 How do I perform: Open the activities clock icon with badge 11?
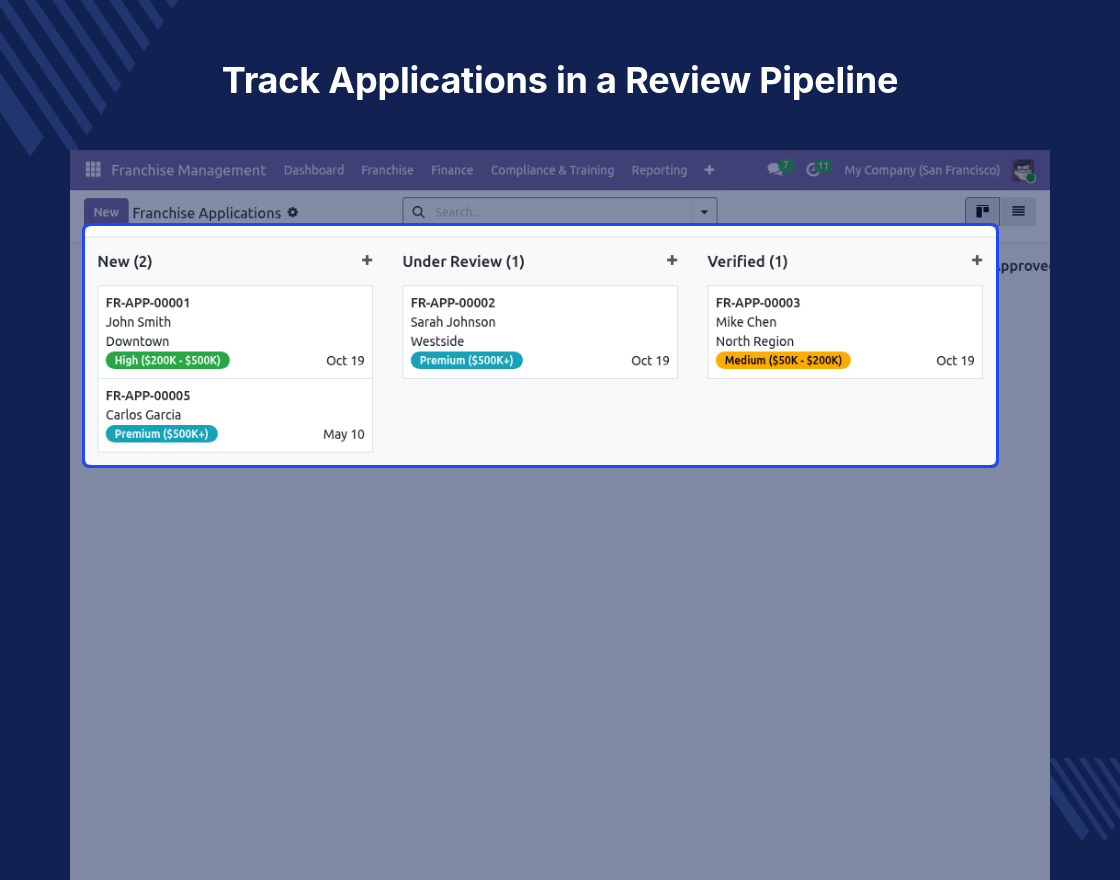click(x=813, y=170)
